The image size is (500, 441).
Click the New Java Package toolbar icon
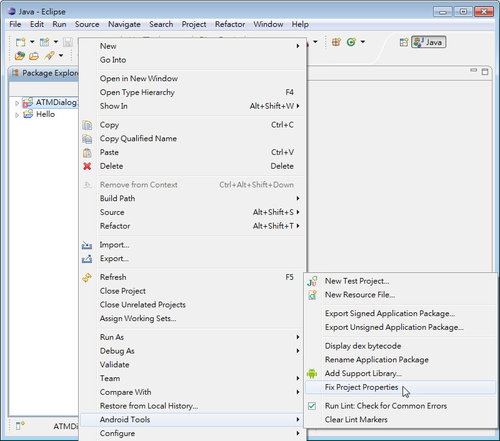click(x=336, y=42)
